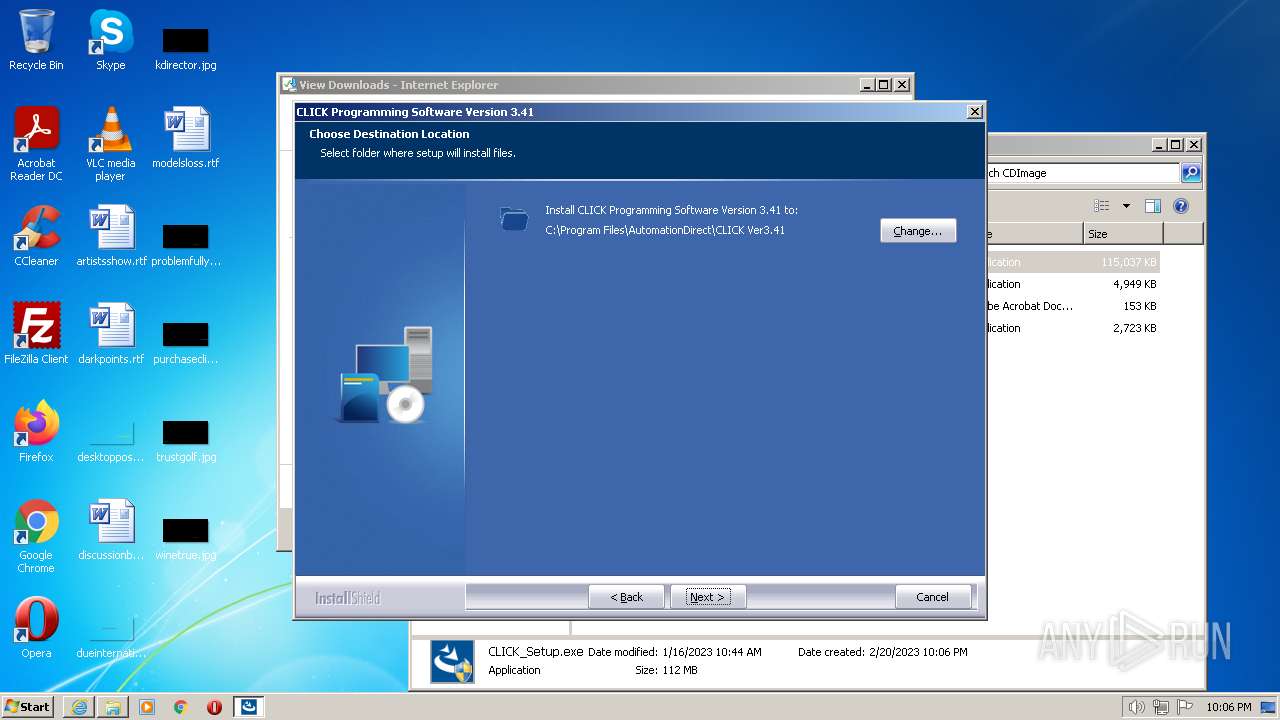1280x720 pixels.
Task: Open the dueinternati file icon
Action: (111, 637)
